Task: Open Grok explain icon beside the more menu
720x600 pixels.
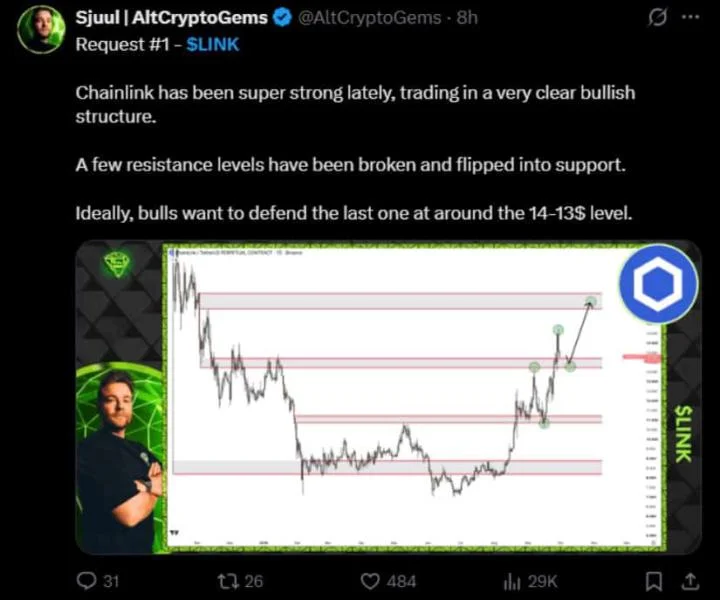Action: [657, 18]
